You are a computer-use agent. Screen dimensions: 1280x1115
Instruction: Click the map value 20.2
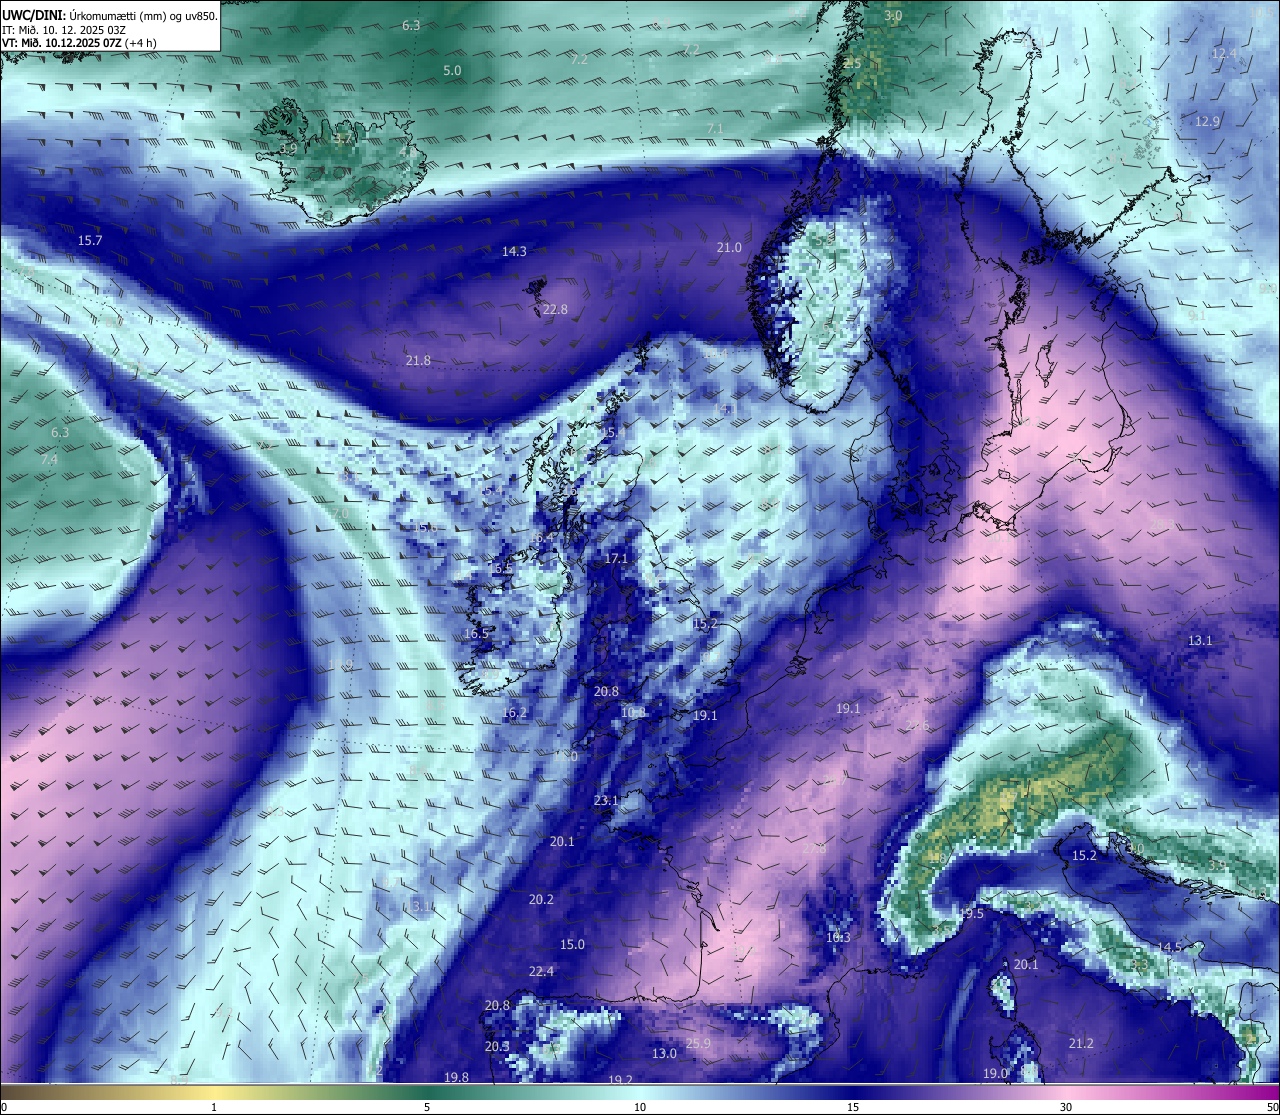pyautogui.click(x=541, y=900)
